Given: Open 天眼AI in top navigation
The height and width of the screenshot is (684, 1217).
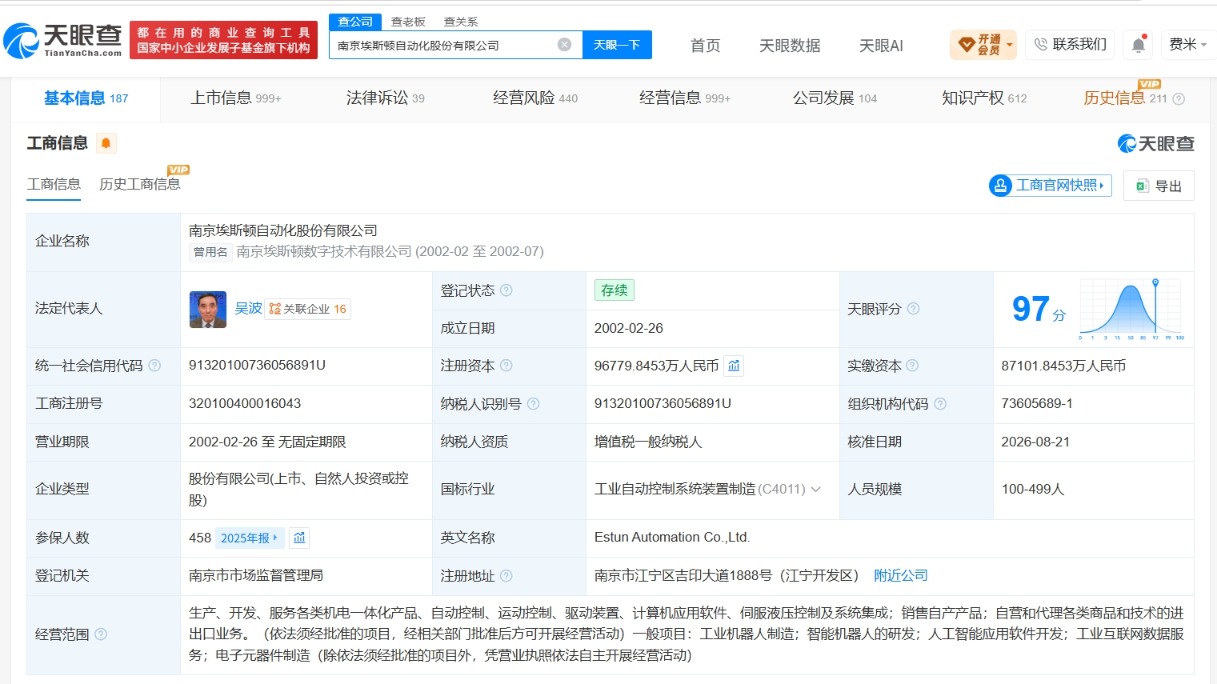Looking at the screenshot, I should pyautogui.click(x=881, y=45).
